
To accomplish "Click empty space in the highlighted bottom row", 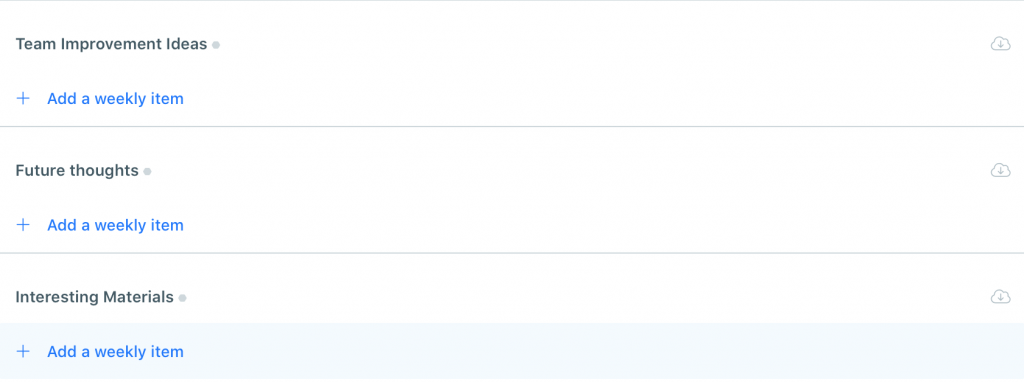I will pyautogui.click(x=588, y=351).
